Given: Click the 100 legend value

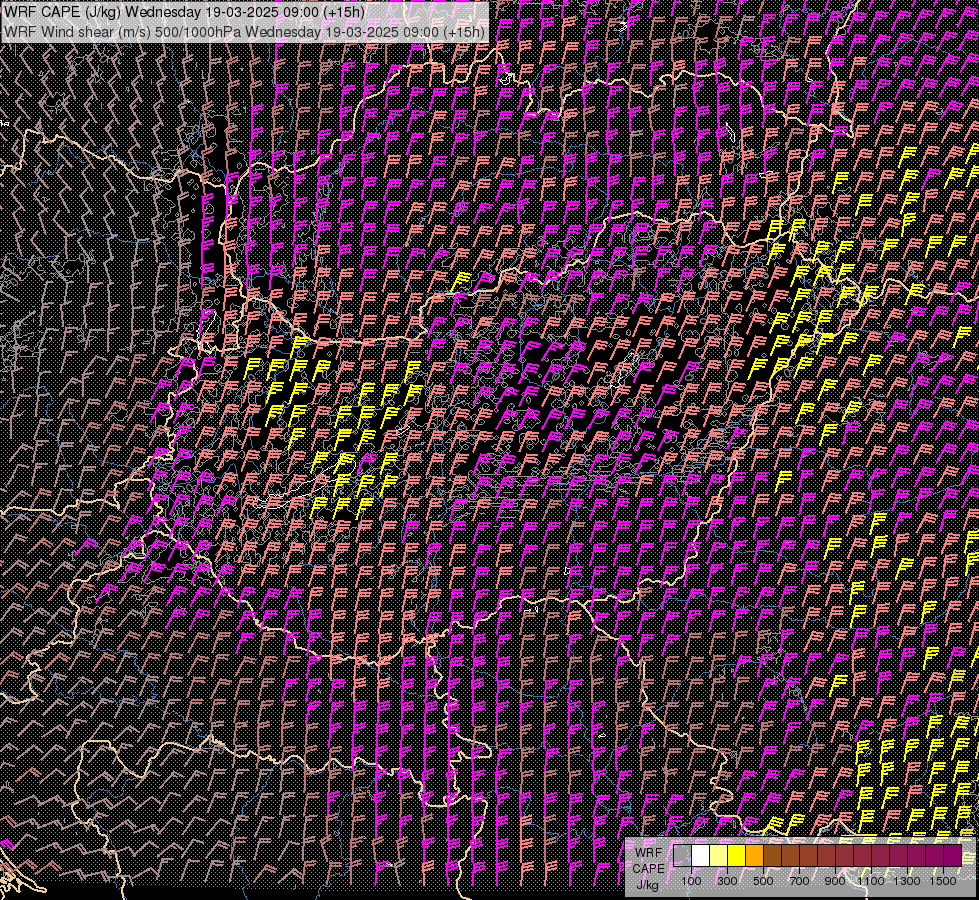Looking at the screenshot, I should coord(691,881).
